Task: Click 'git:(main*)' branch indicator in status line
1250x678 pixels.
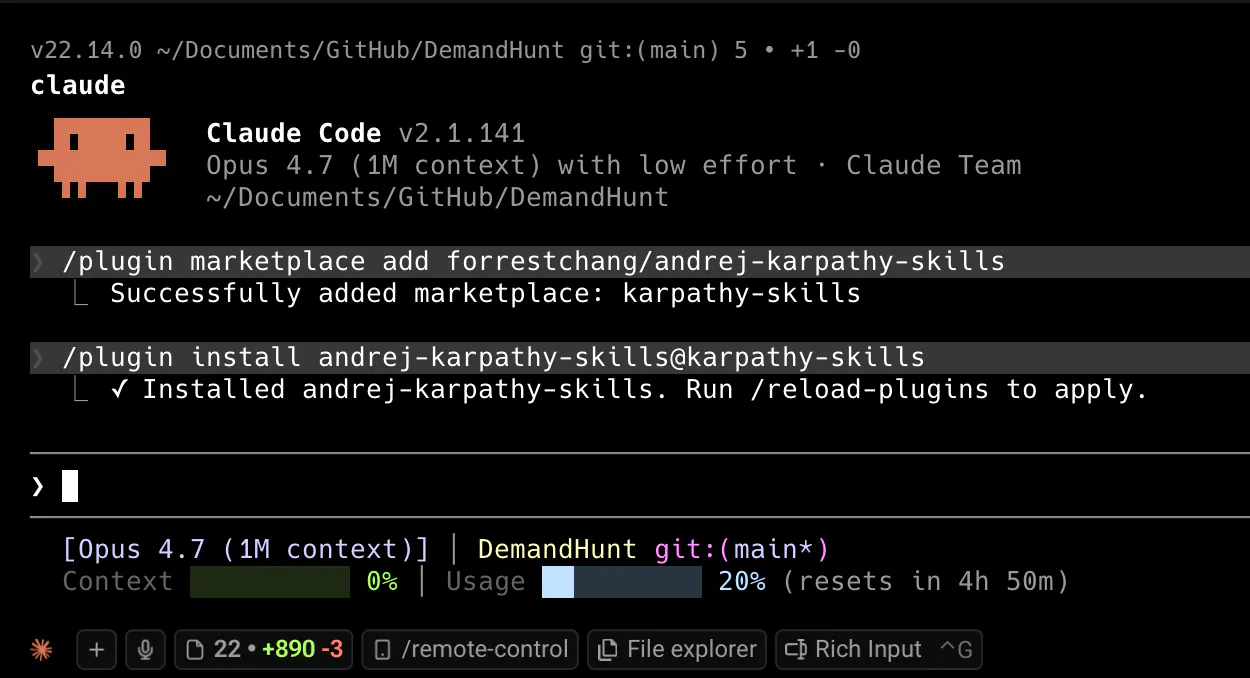Action: tap(742, 549)
